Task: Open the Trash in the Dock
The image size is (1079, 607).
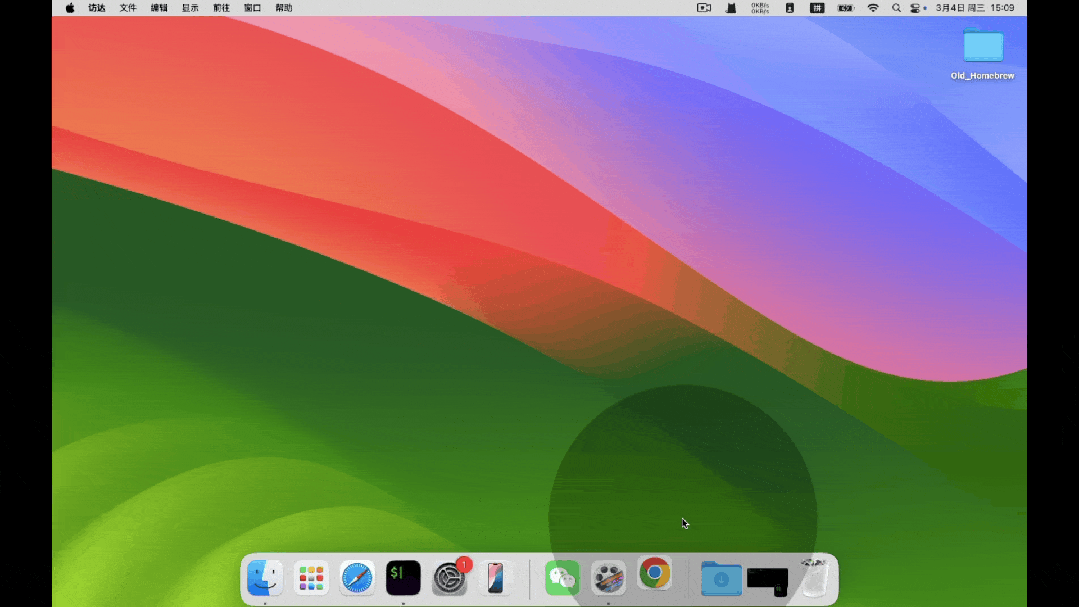Action: click(815, 577)
